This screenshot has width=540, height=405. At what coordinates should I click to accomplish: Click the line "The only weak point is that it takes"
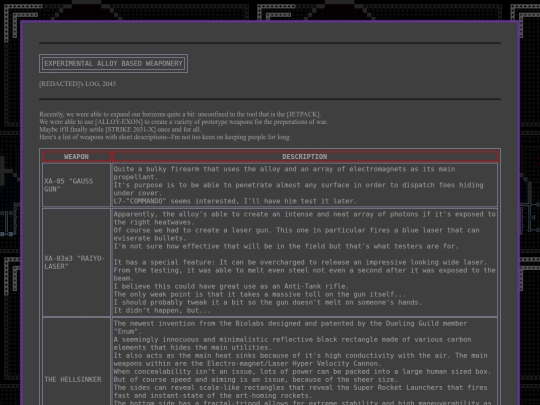[260, 294]
